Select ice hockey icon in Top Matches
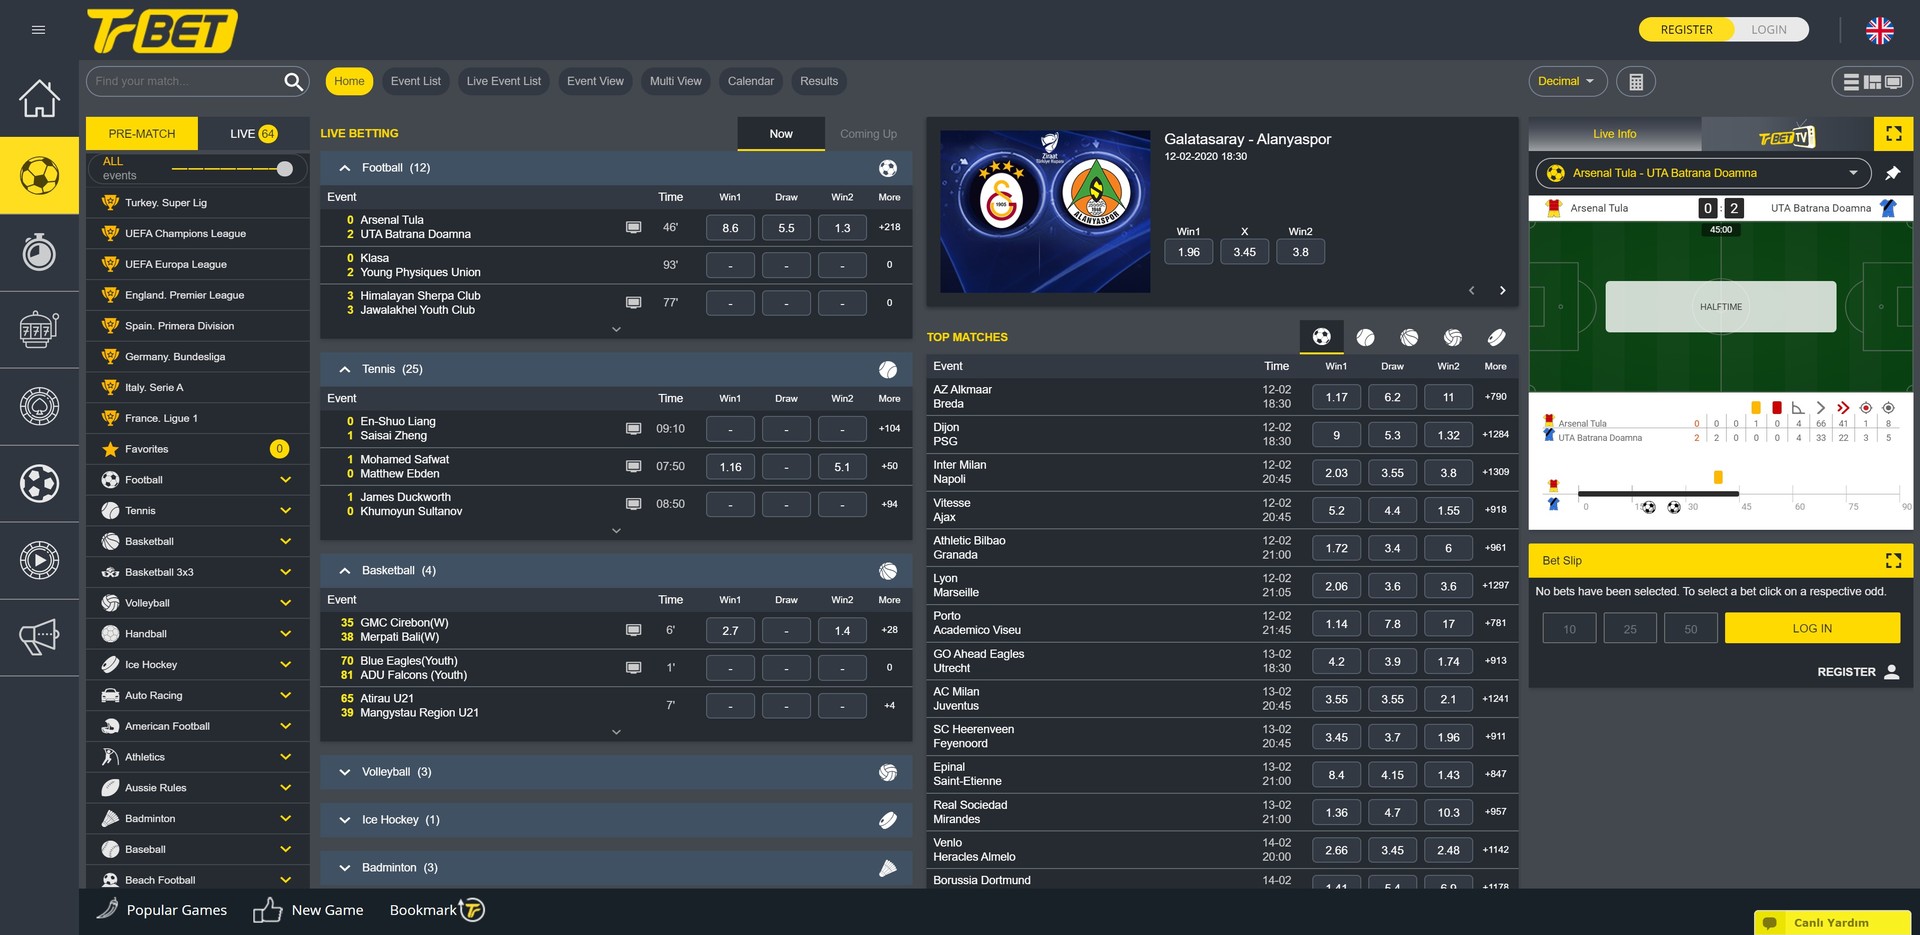The image size is (1920, 935). click(x=1497, y=338)
